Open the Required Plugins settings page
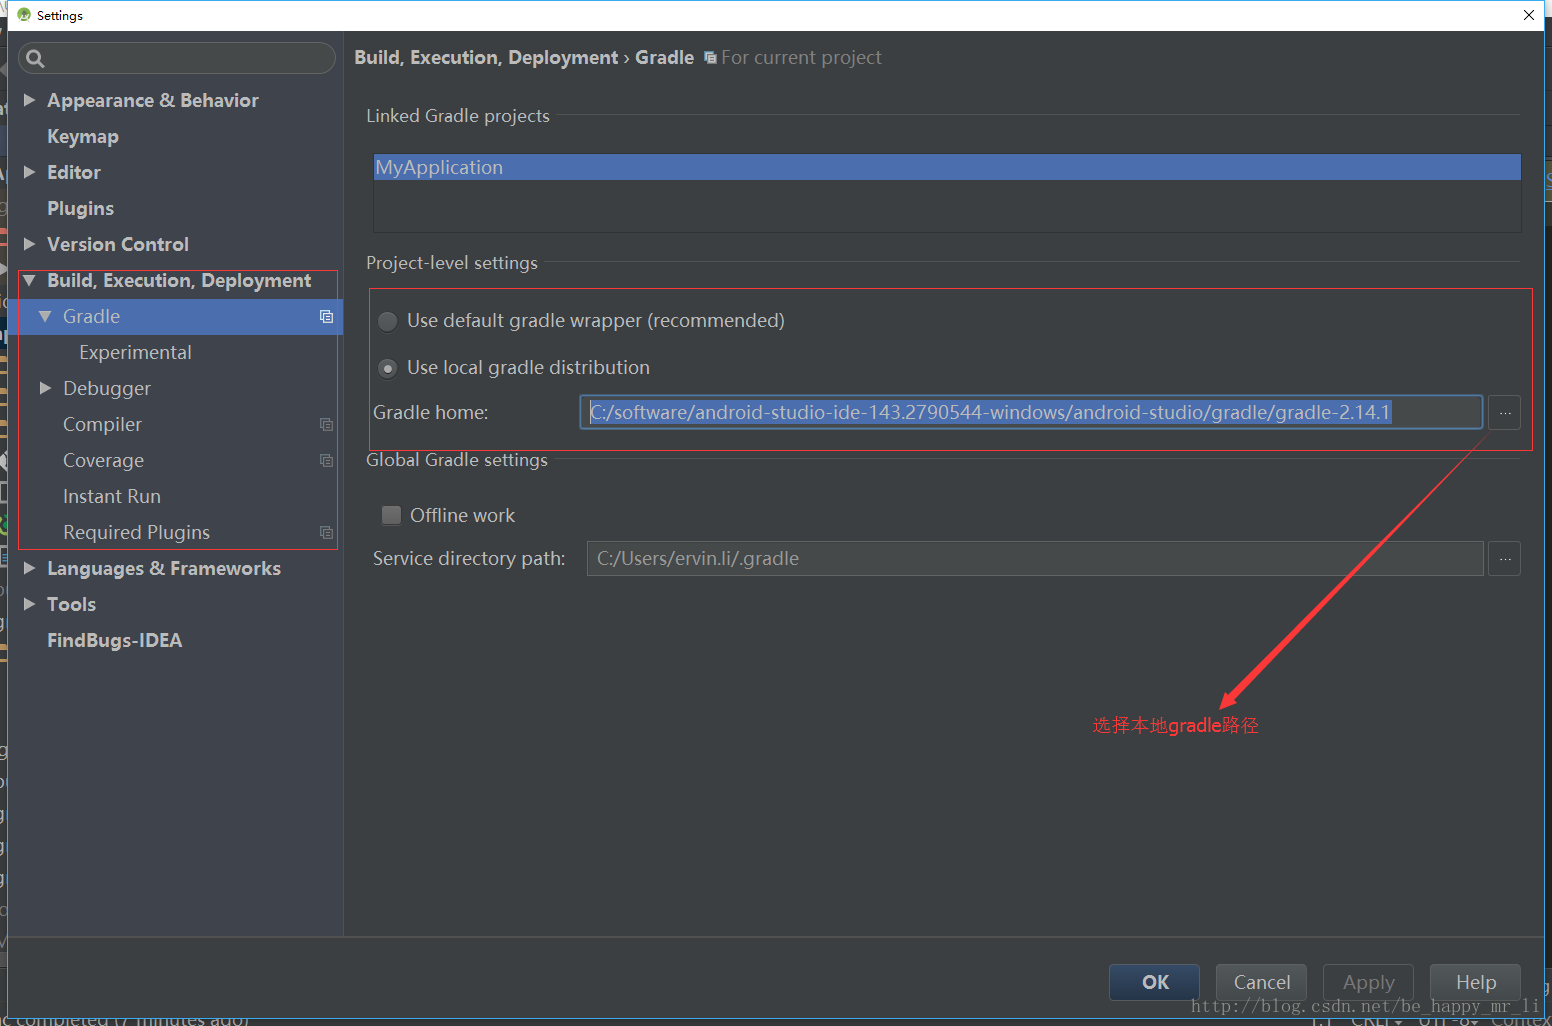Screen dimensions: 1552x1026 [x=136, y=532]
